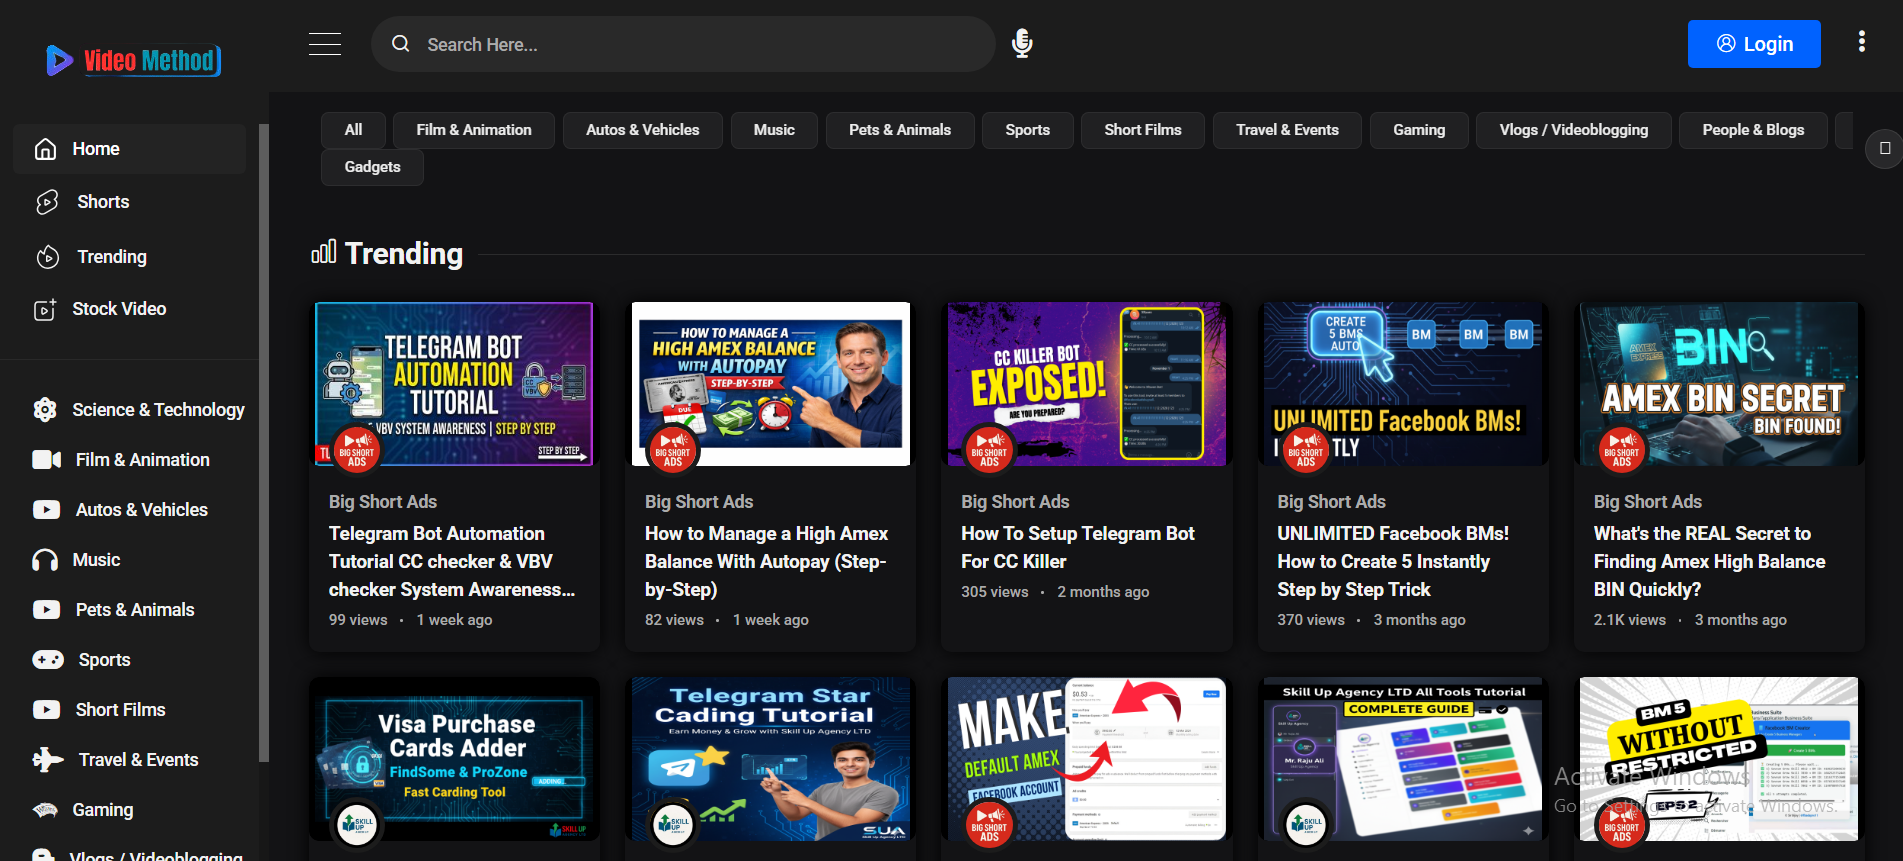Select the Sports category chip
Image resolution: width=1903 pixels, height=861 pixels.
pyautogui.click(x=1027, y=130)
